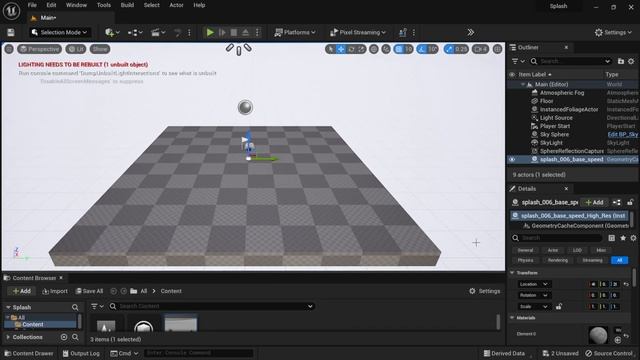Show favorite properties with star icon
Image resolution: width=640 pixels, height=360 pixels.
pos(622,238)
